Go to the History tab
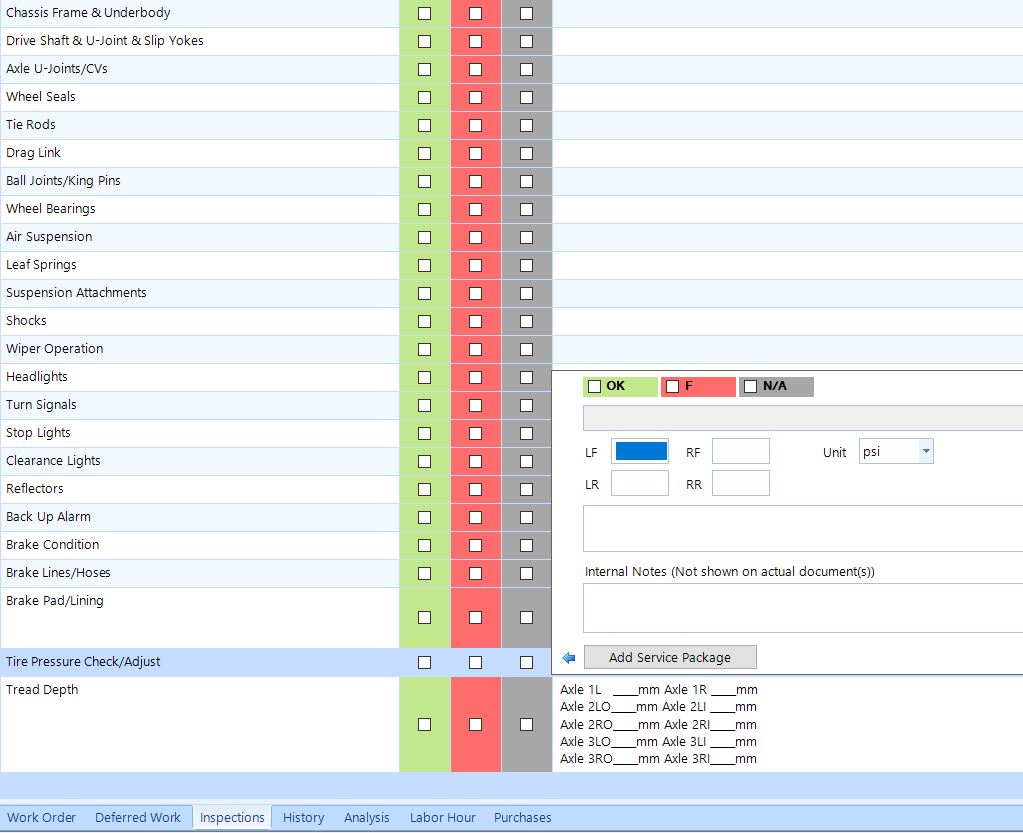The width and height of the screenshot is (1023, 833). (303, 817)
